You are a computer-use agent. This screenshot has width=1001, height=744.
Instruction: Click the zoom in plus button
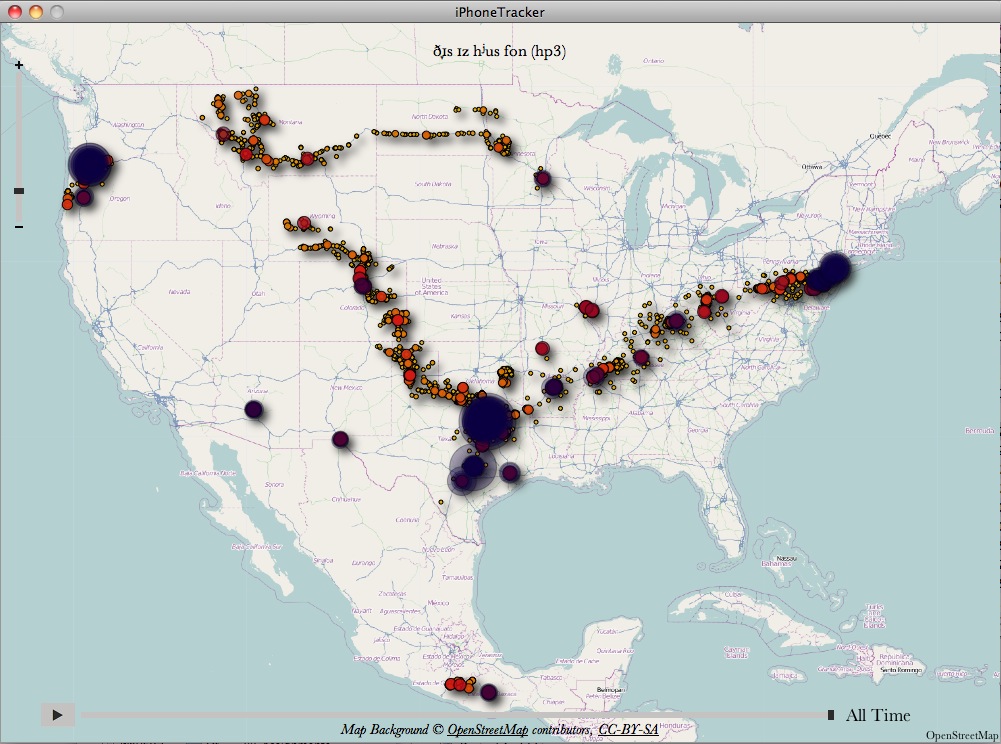(19, 64)
